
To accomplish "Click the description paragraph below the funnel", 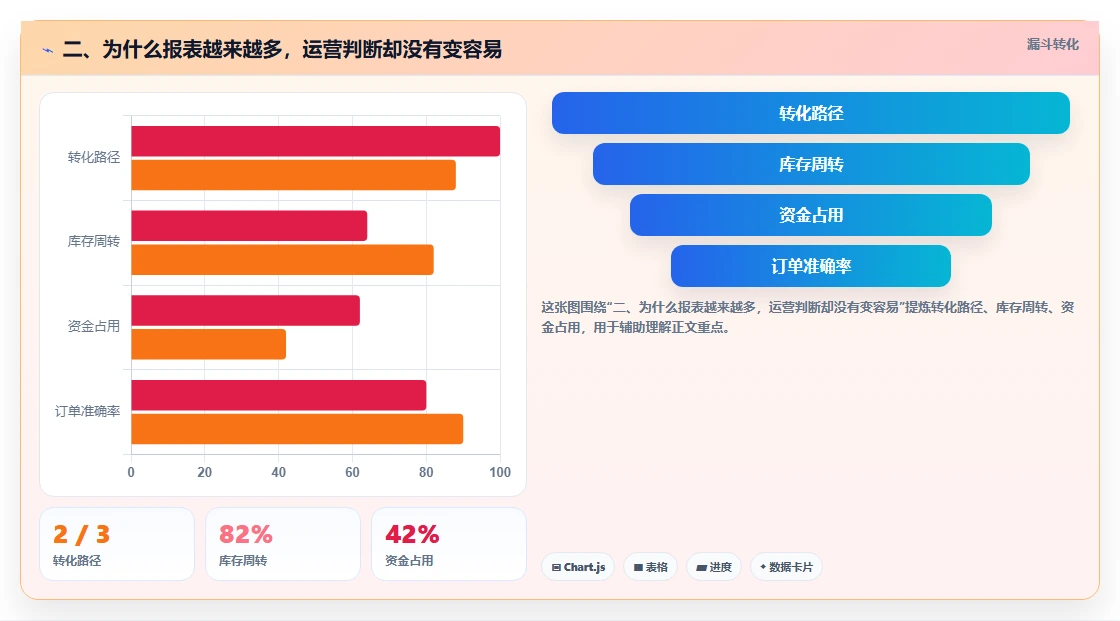I will tap(808, 317).
